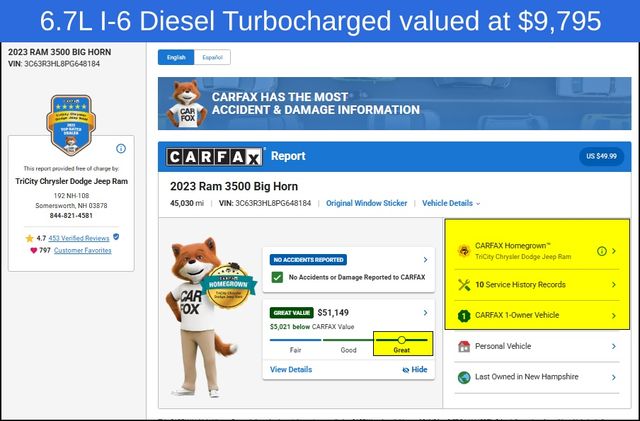Click the dealer phone number 844-821-4581
The width and height of the screenshot is (640, 421).
coord(71,215)
